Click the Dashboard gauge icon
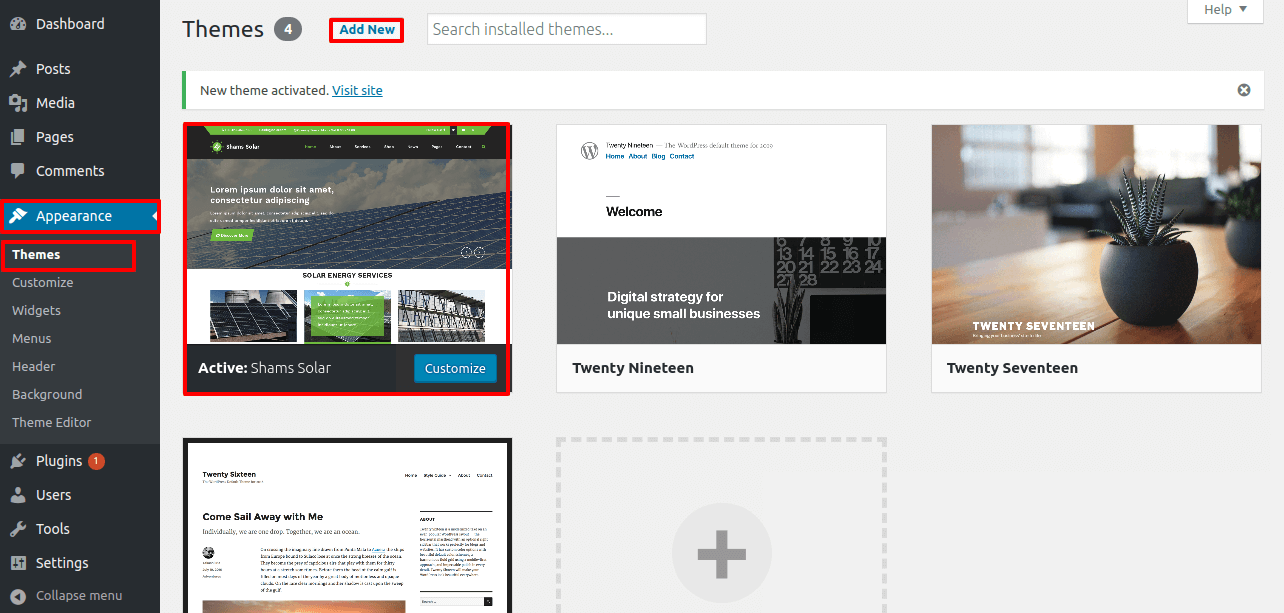This screenshot has height=613, width=1284. [x=18, y=24]
